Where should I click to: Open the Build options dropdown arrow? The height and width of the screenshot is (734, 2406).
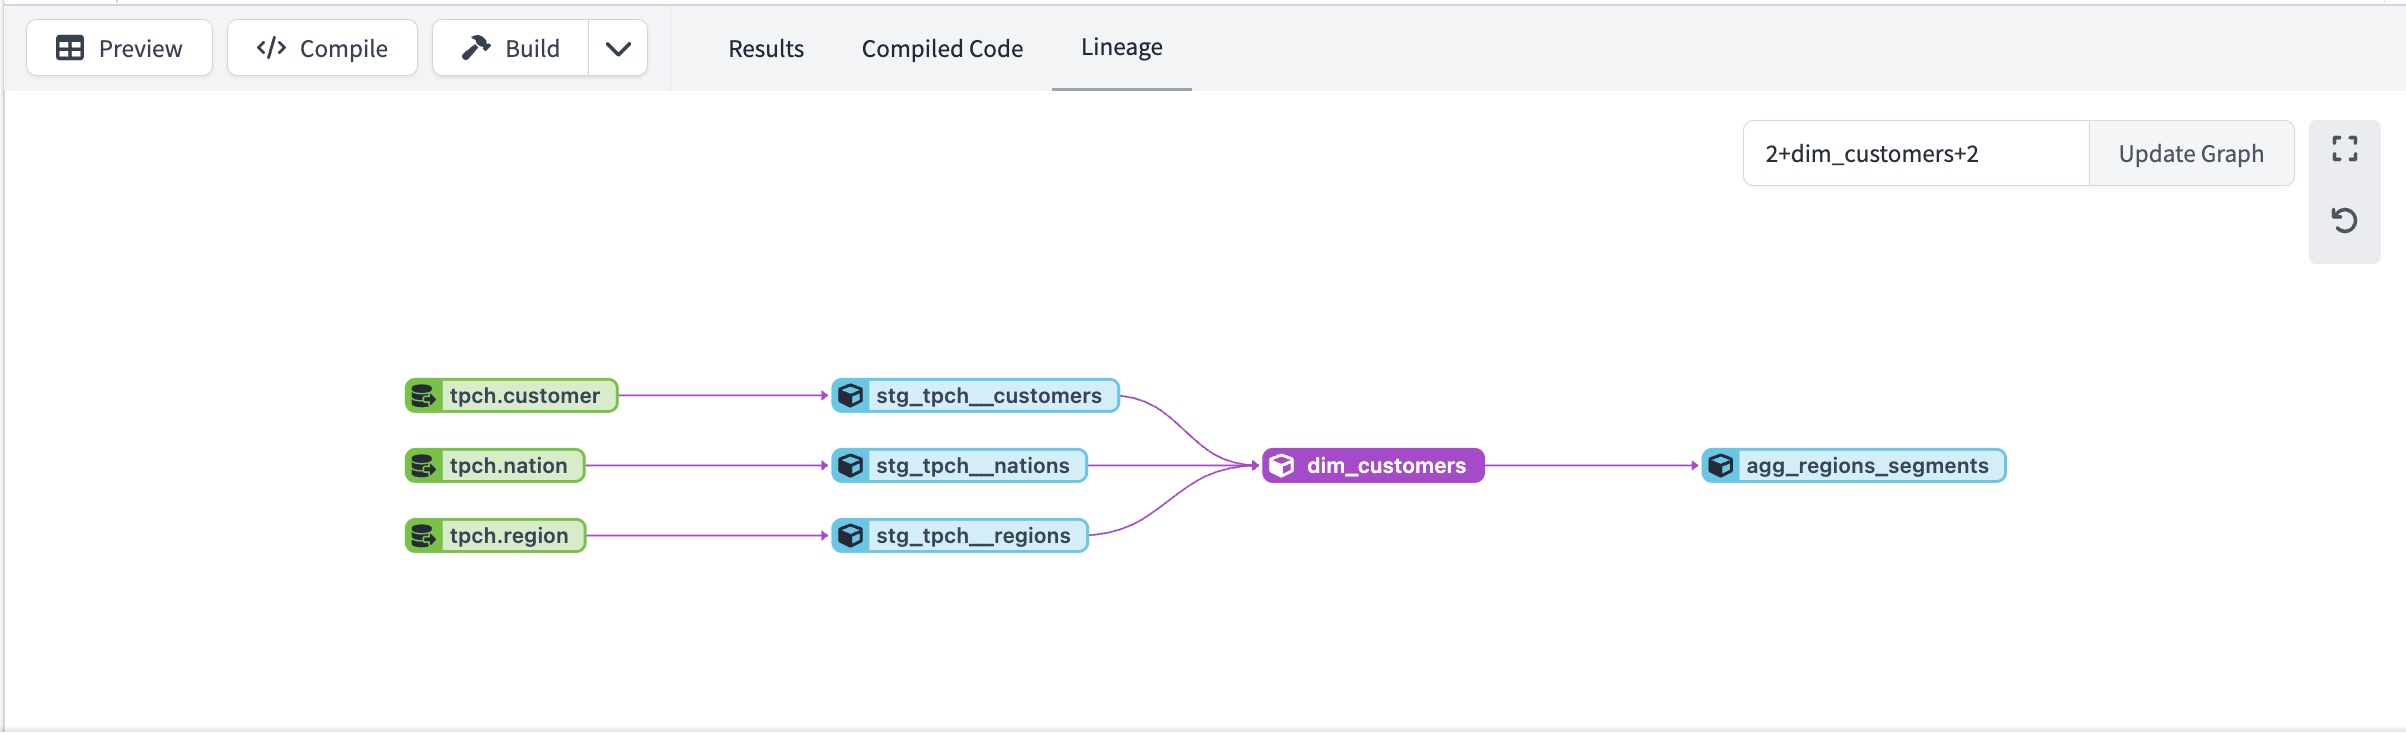tap(618, 48)
